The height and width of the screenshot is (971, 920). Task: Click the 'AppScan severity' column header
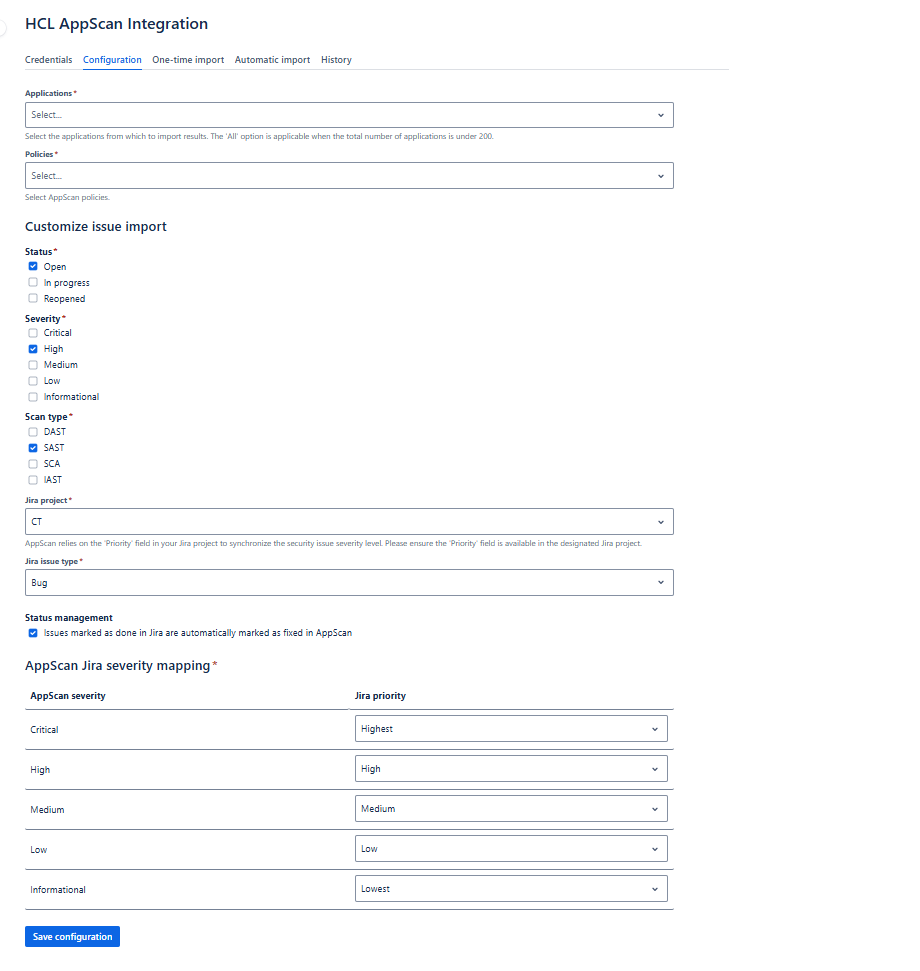point(68,696)
